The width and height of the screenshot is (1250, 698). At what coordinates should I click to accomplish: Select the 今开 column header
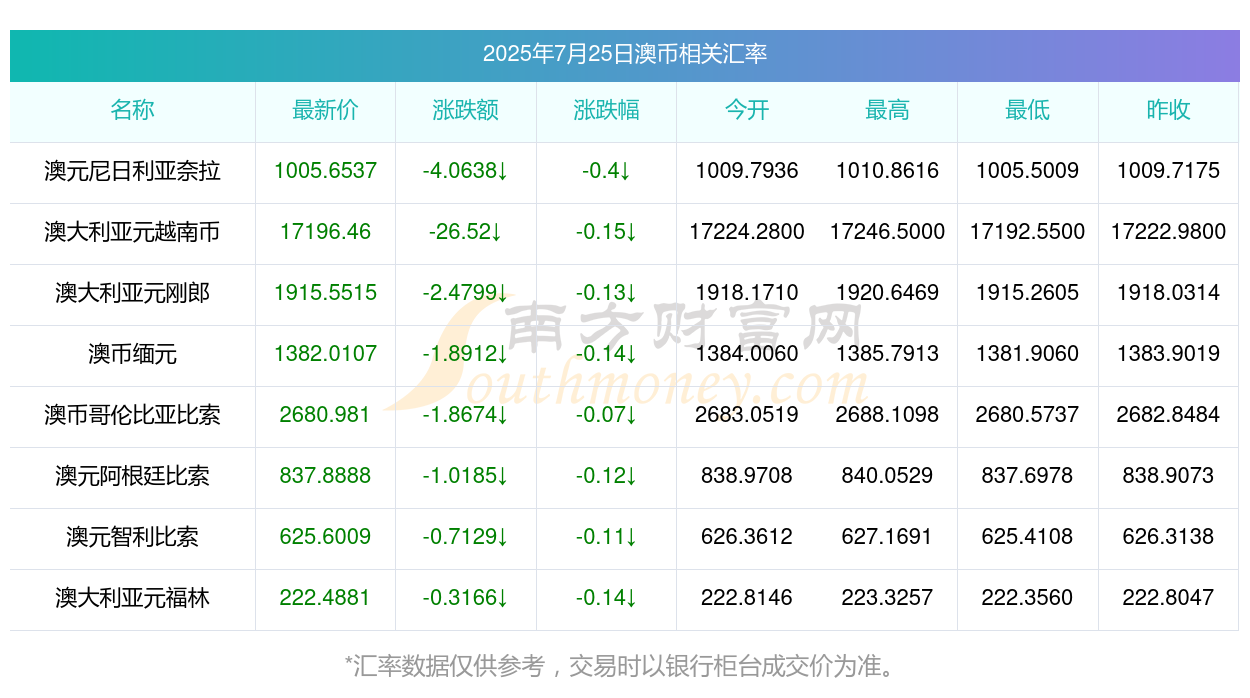747,110
